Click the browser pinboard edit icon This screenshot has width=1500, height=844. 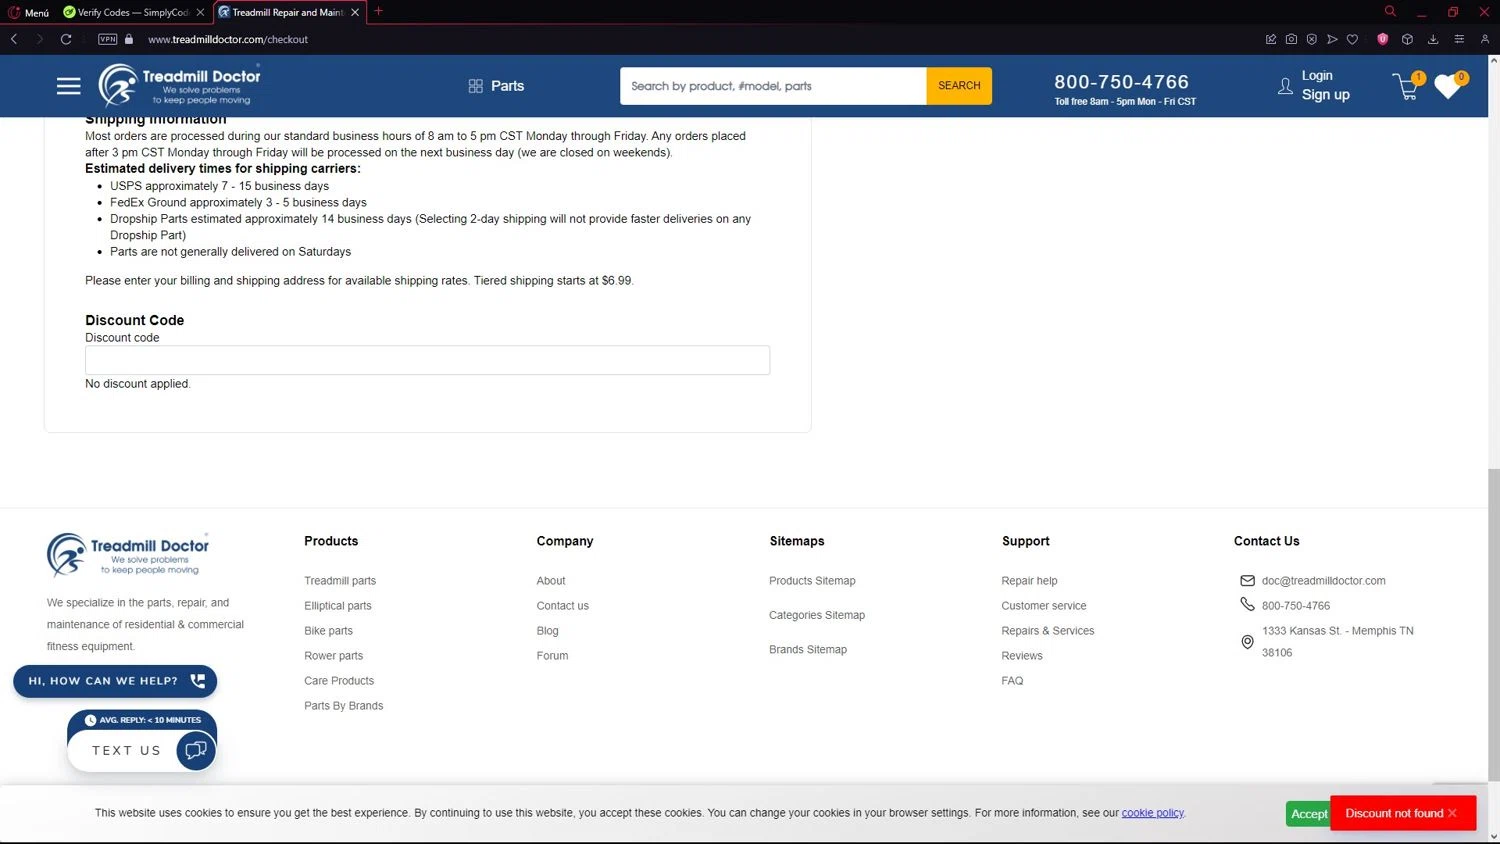pyautogui.click(x=1270, y=39)
